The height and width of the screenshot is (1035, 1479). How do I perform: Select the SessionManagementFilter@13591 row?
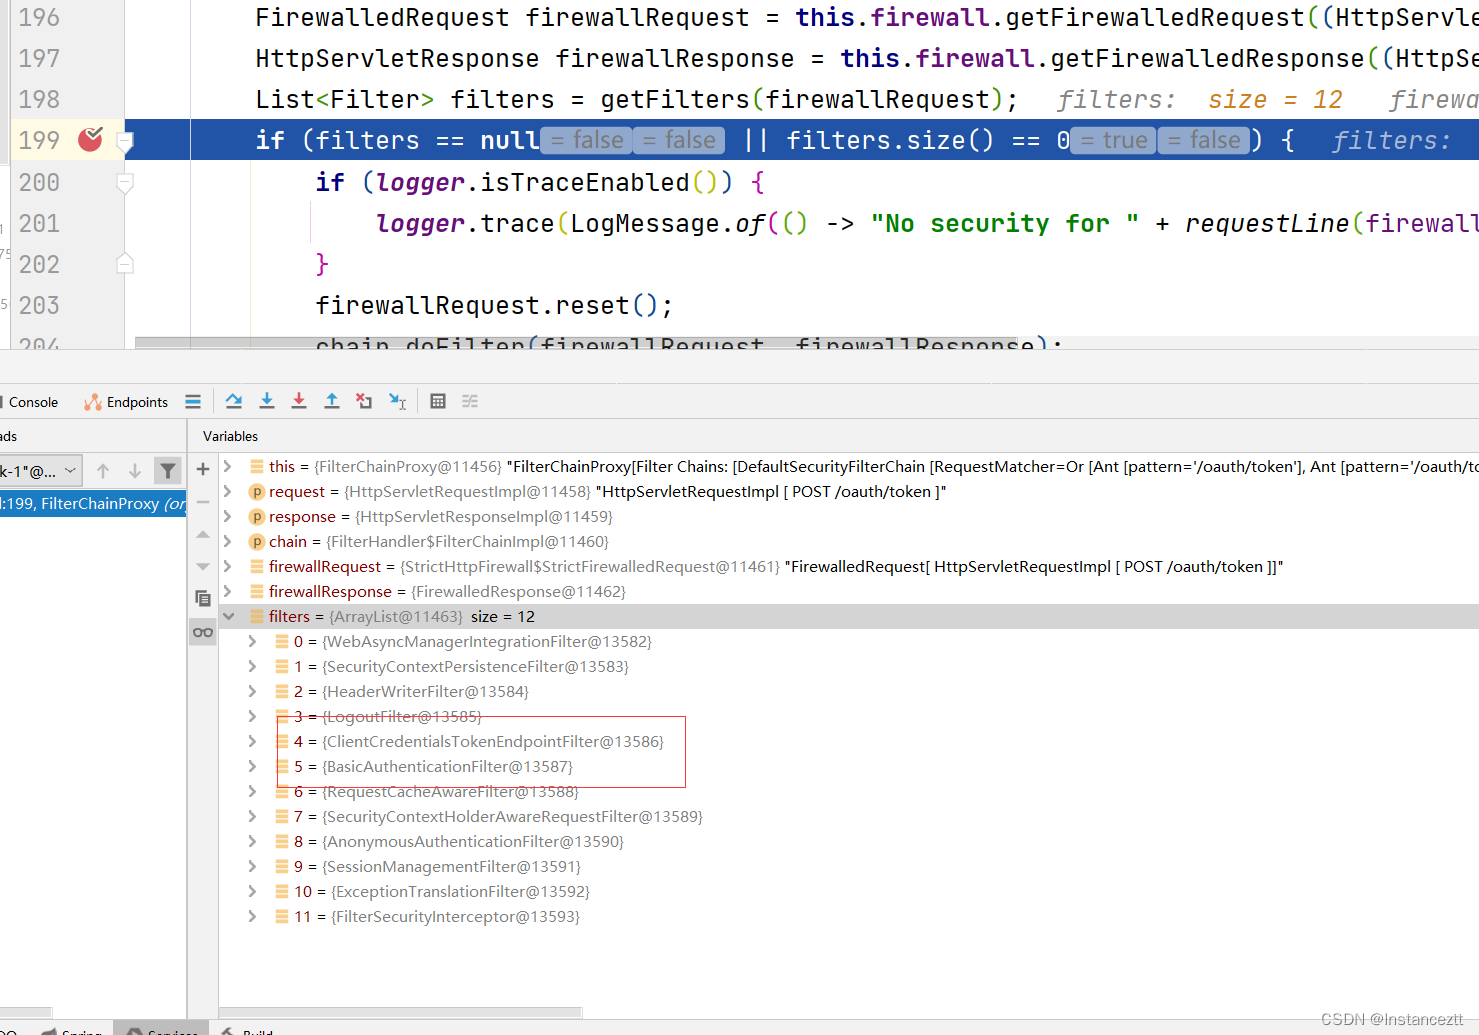848,866
